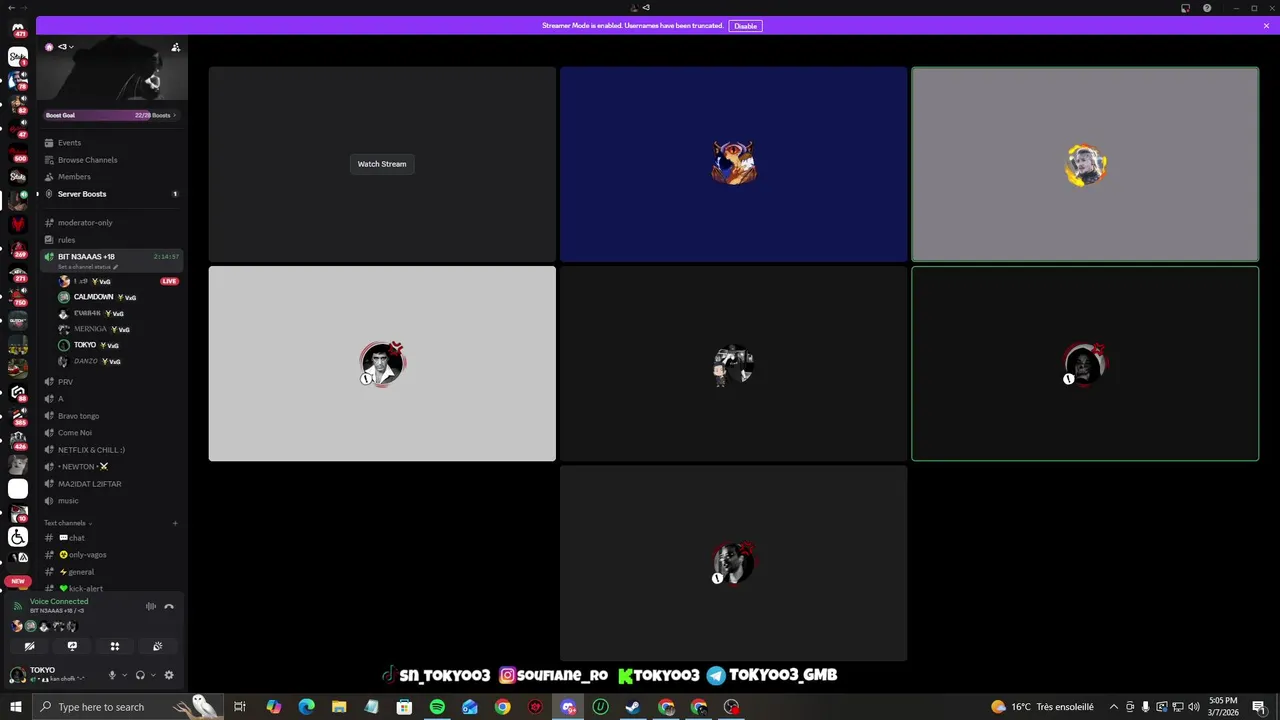
Task: Open chat text channel
Action: [x=111, y=538]
